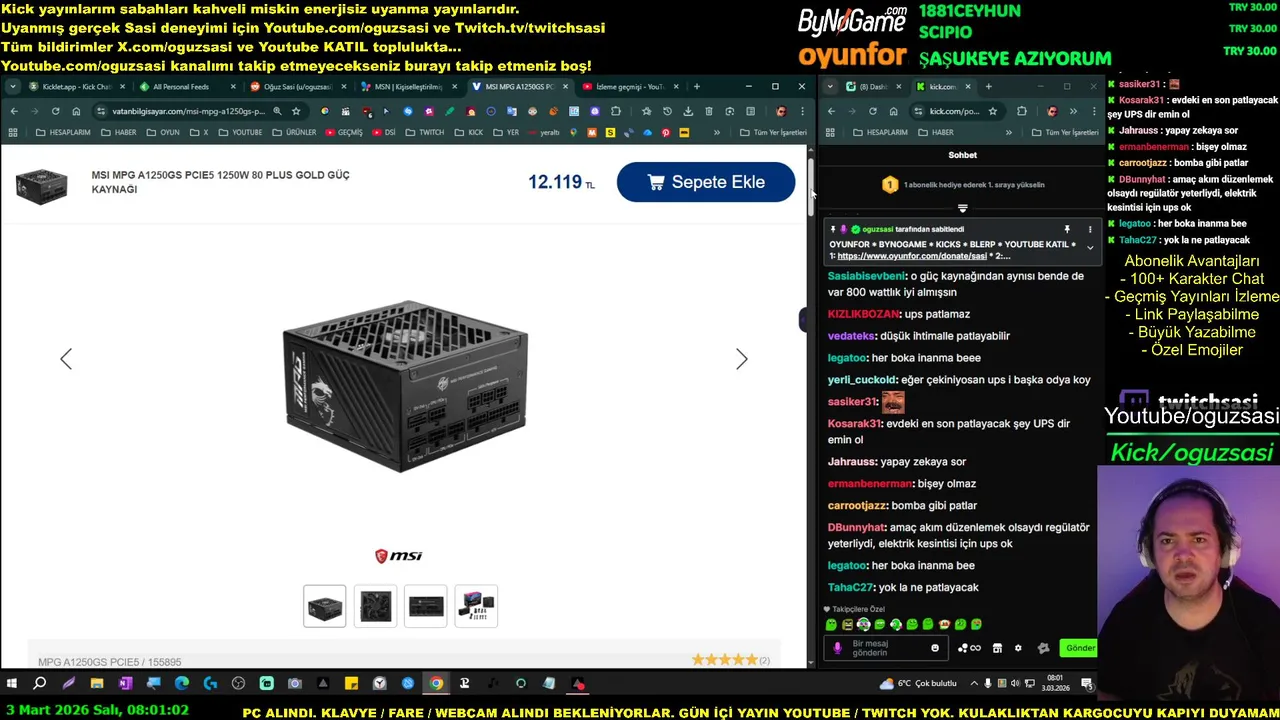This screenshot has width=1280, height=720.
Task: Bookmark the vatanbilgisayar page with star icon
Action: tap(296, 111)
